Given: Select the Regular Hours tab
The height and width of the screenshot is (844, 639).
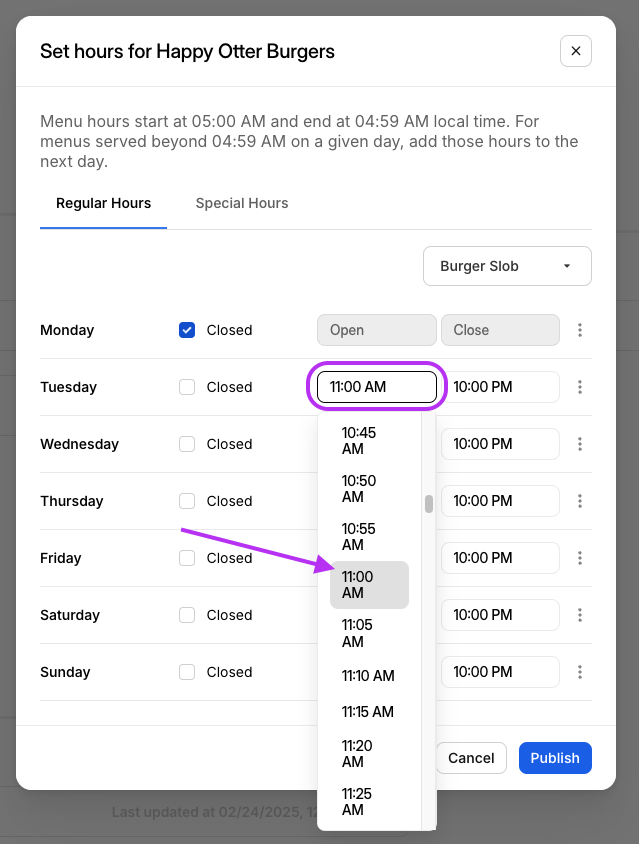Looking at the screenshot, I should (103, 203).
